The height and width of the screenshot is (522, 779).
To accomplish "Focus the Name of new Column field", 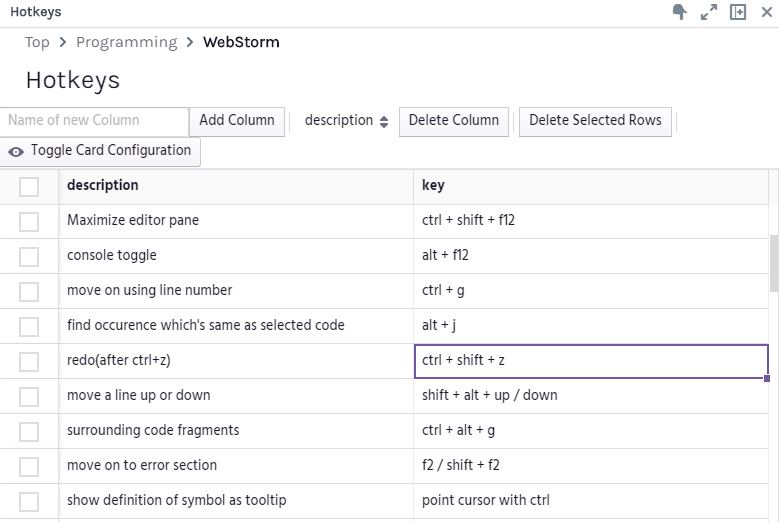I will [94, 121].
